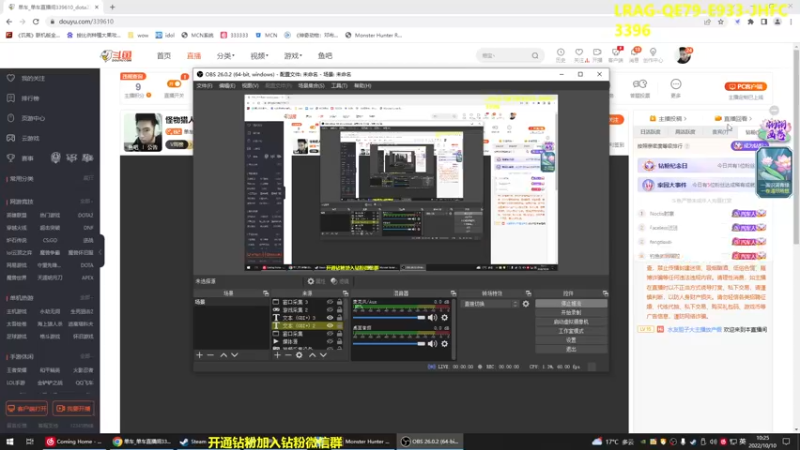Open OBS 编辑(E) menu
The height and width of the screenshot is (450, 800).
pyautogui.click(x=227, y=86)
